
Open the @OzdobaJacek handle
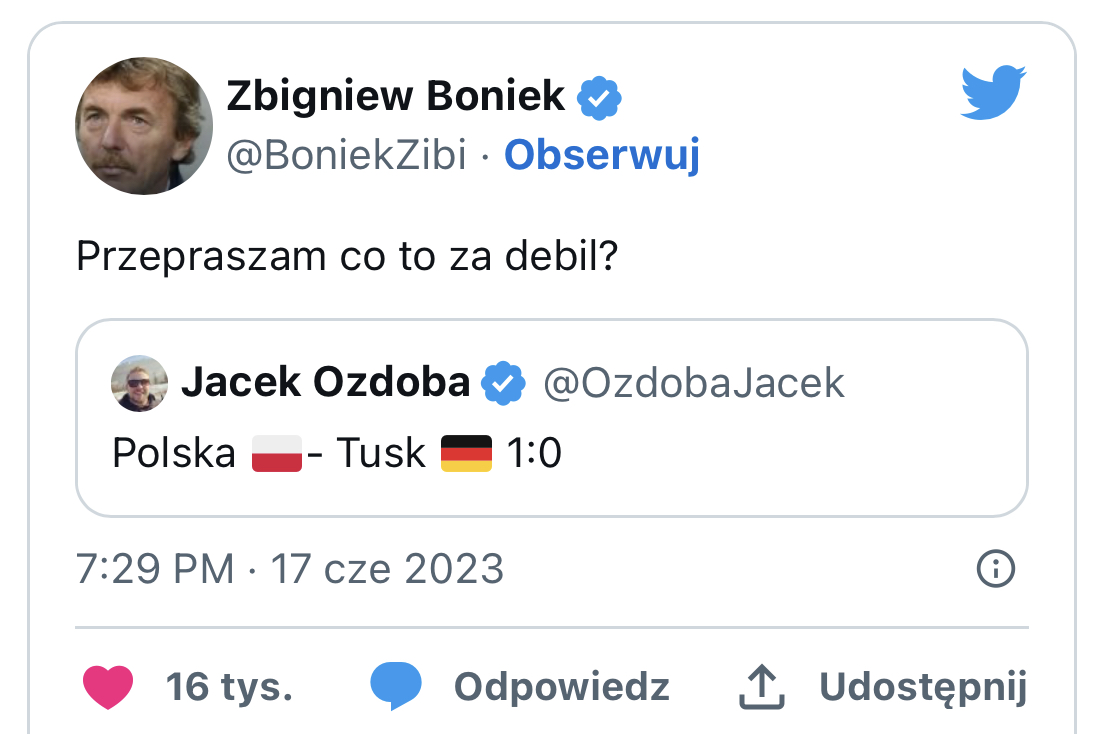point(693,383)
